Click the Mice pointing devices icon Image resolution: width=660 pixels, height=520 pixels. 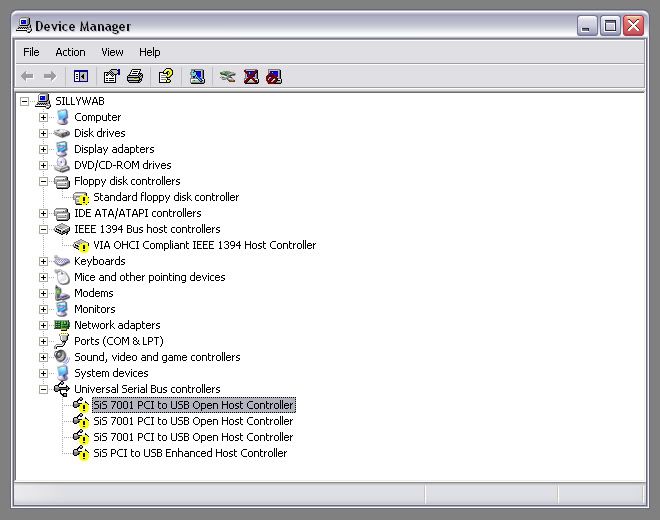coord(62,277)
